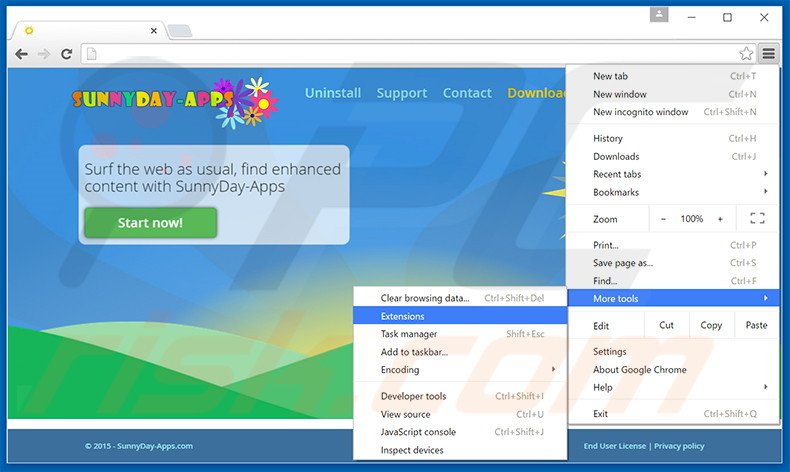This screenshot has width=790, height=472.
Task: Click the 2015 SunnyDay-Apps.com copyright text
Action: pyautogui.click(x=139, y=446)
